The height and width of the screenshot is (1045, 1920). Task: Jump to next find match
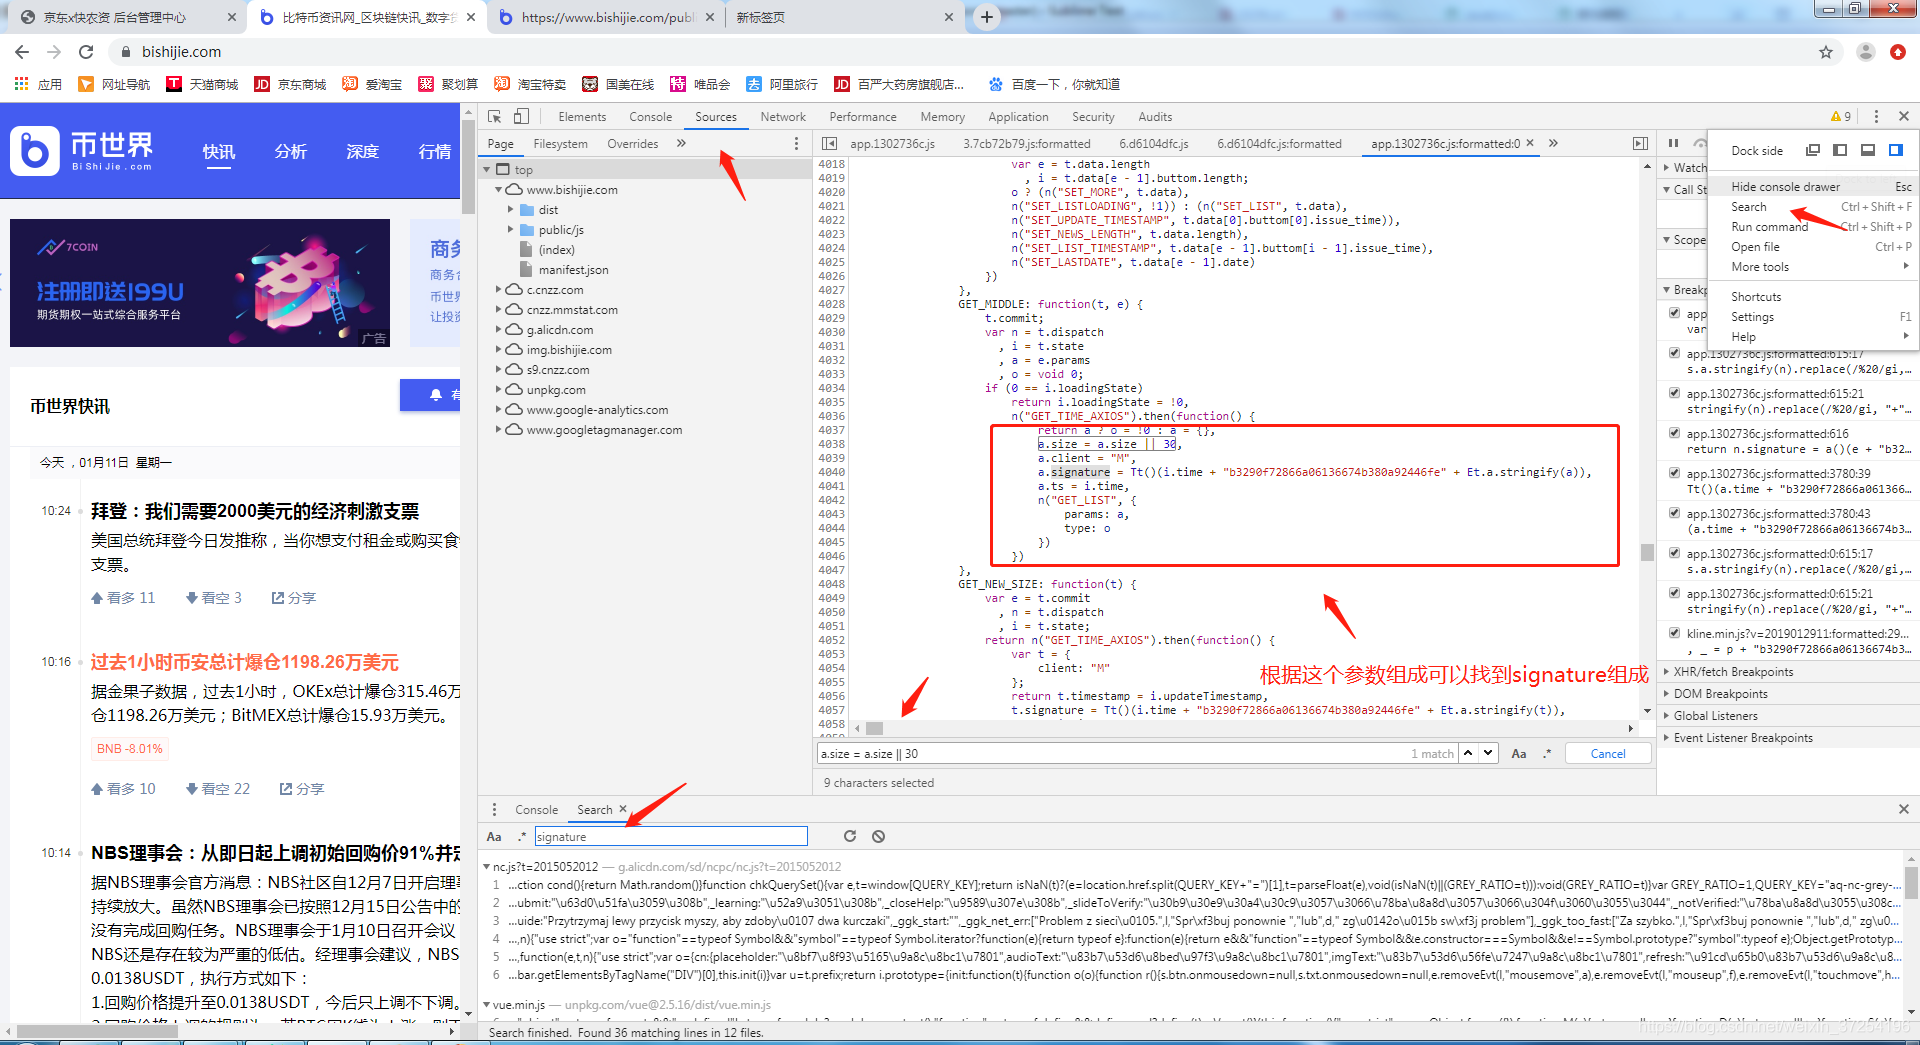tap(1488, 753)
